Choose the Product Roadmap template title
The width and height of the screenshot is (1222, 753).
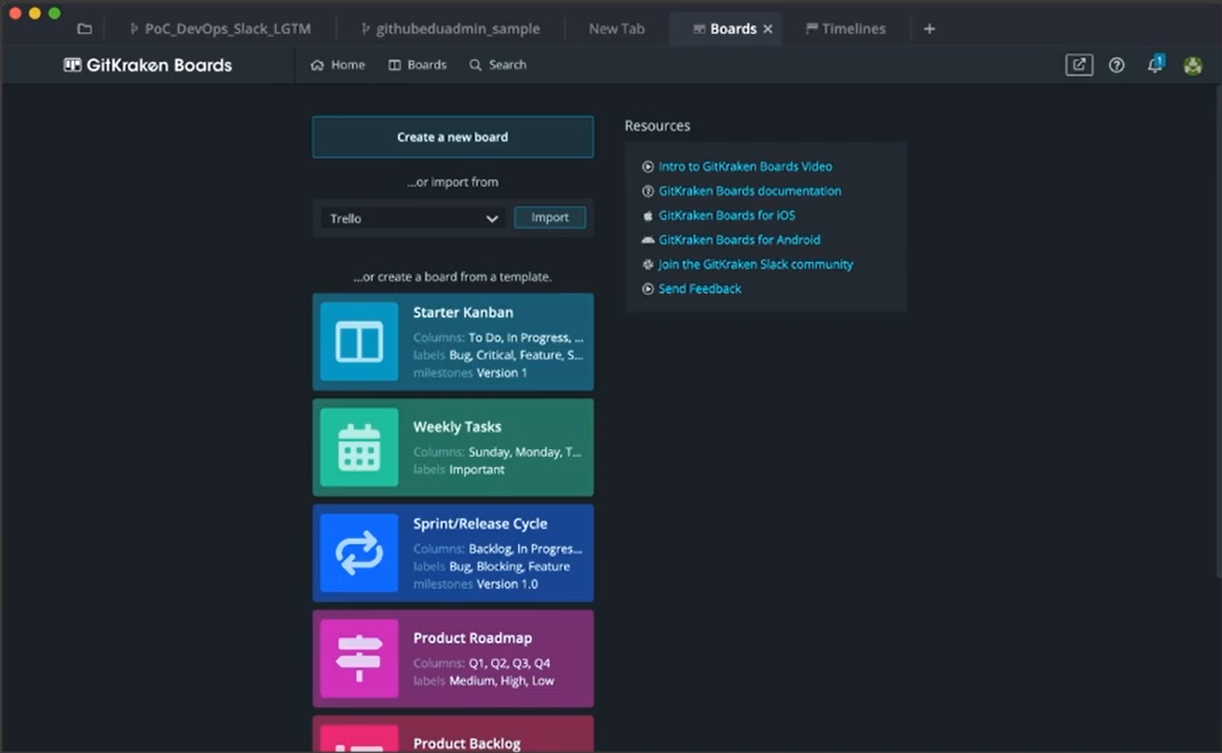click(x=473, y=638)
